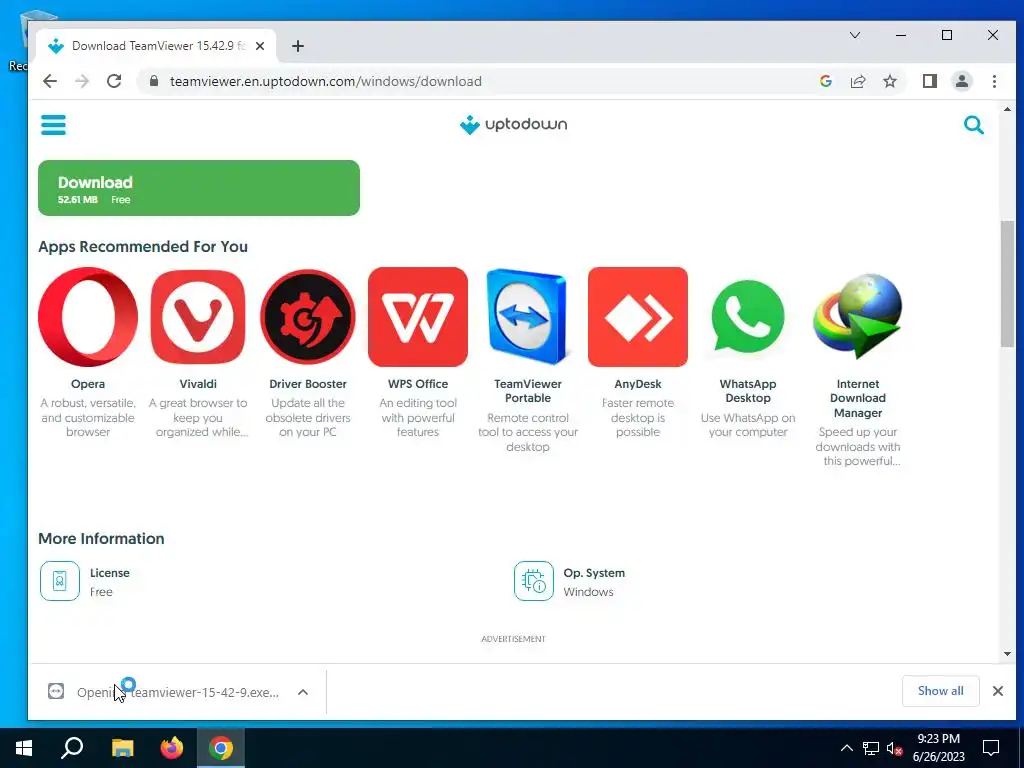Screen dimensions: 1024x768
Task: Bookmark this tab with star icon
Action: [889, 81]
